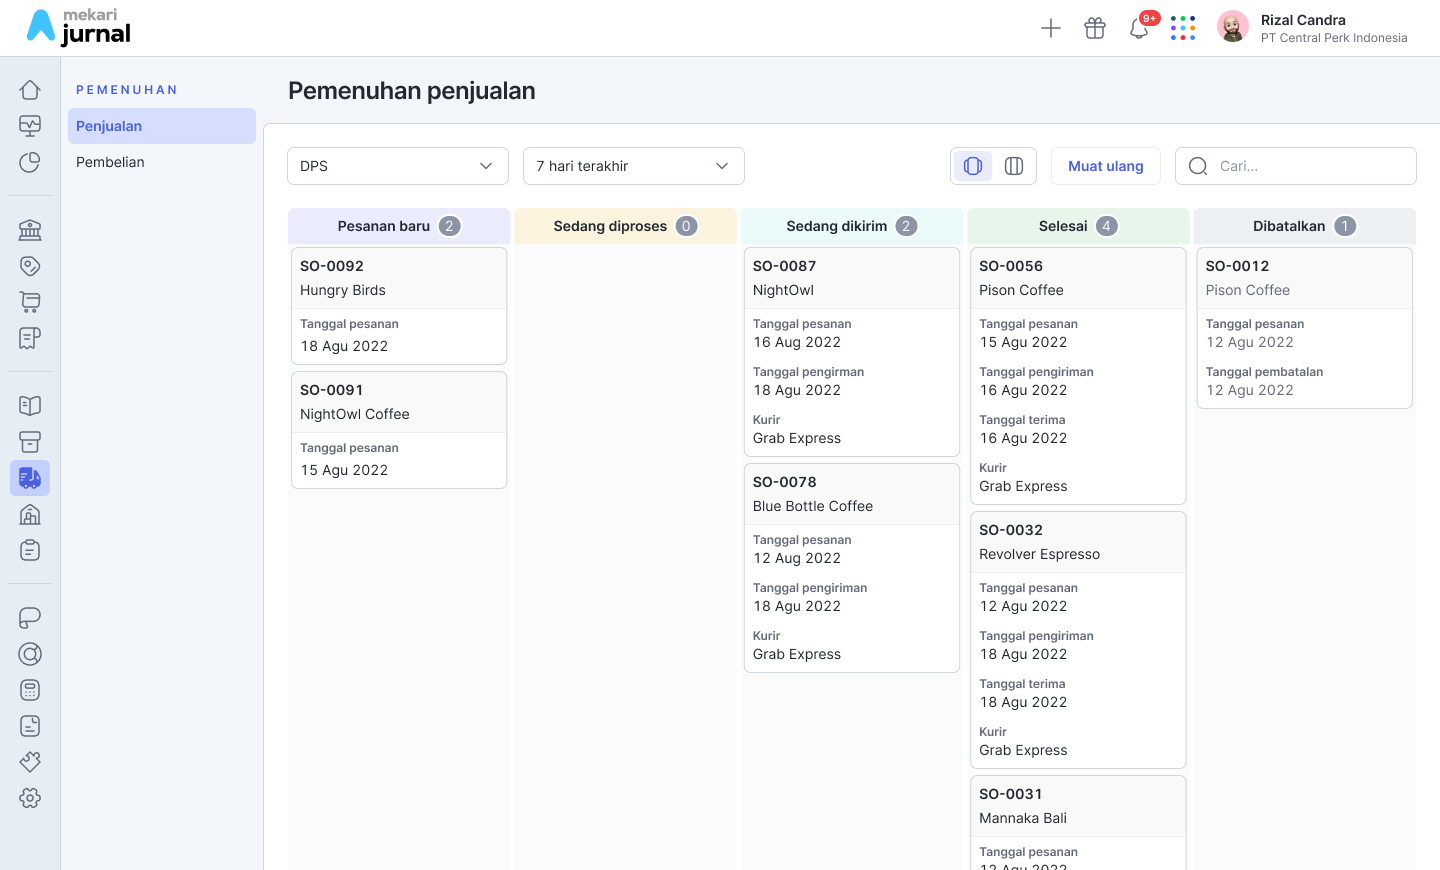Click the notification bell icon

(x=1139, y=28)
